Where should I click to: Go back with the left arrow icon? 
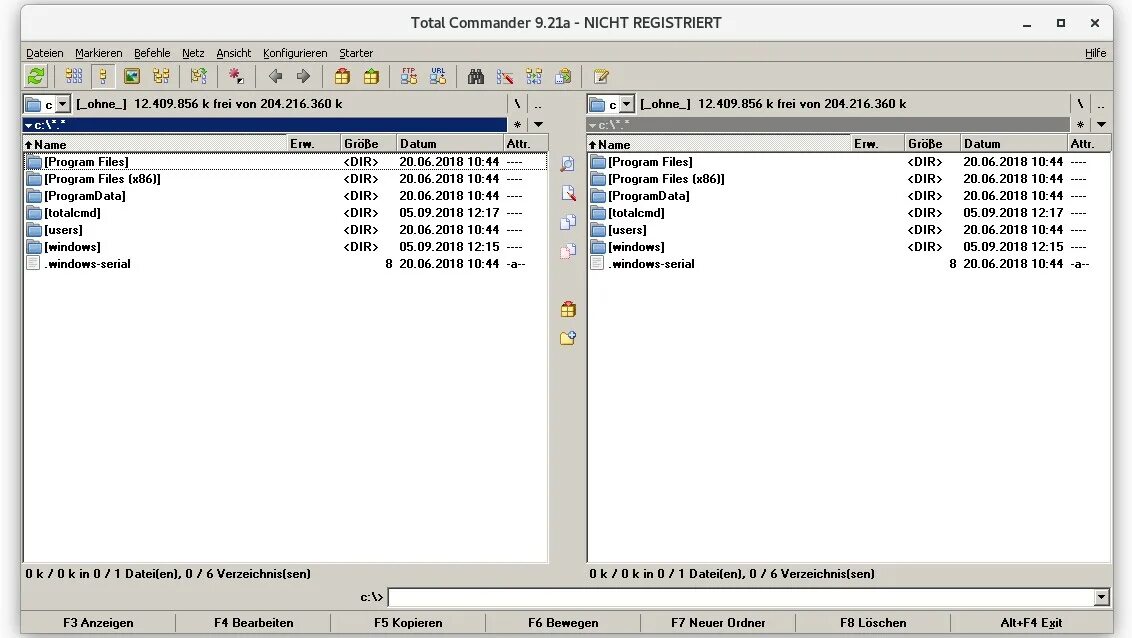275,76
